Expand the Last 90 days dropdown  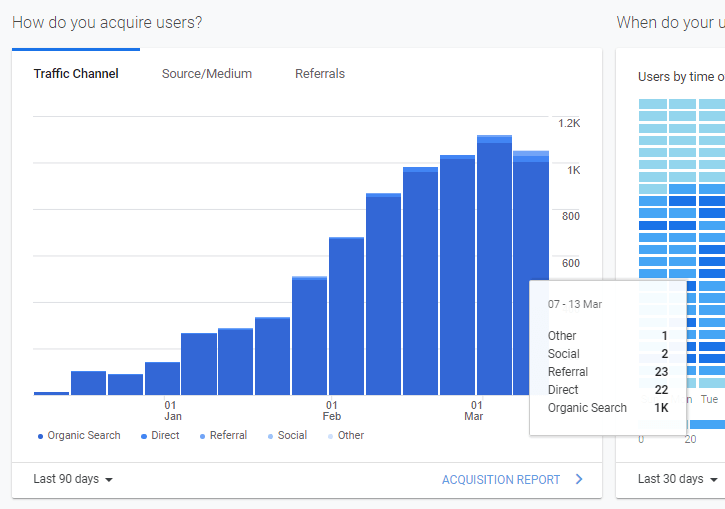pos(73,479)
